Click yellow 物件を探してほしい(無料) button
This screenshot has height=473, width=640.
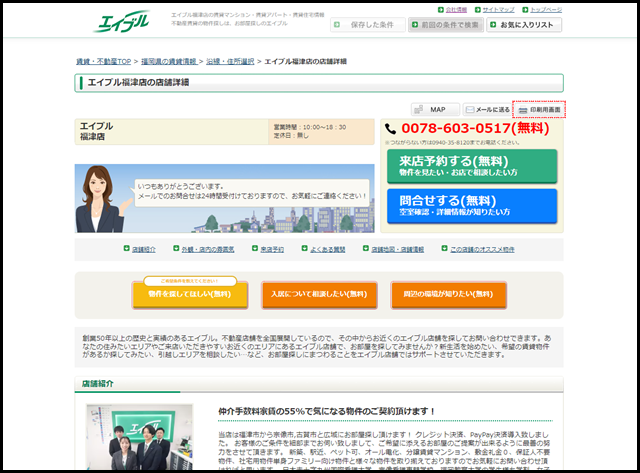coord(190,294)
